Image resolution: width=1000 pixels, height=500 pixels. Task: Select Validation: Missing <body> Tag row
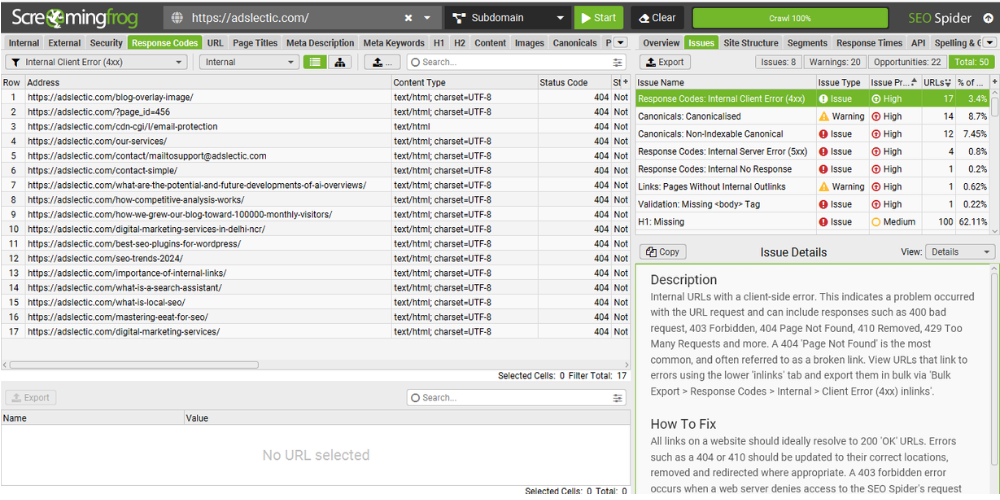(814, 204)
